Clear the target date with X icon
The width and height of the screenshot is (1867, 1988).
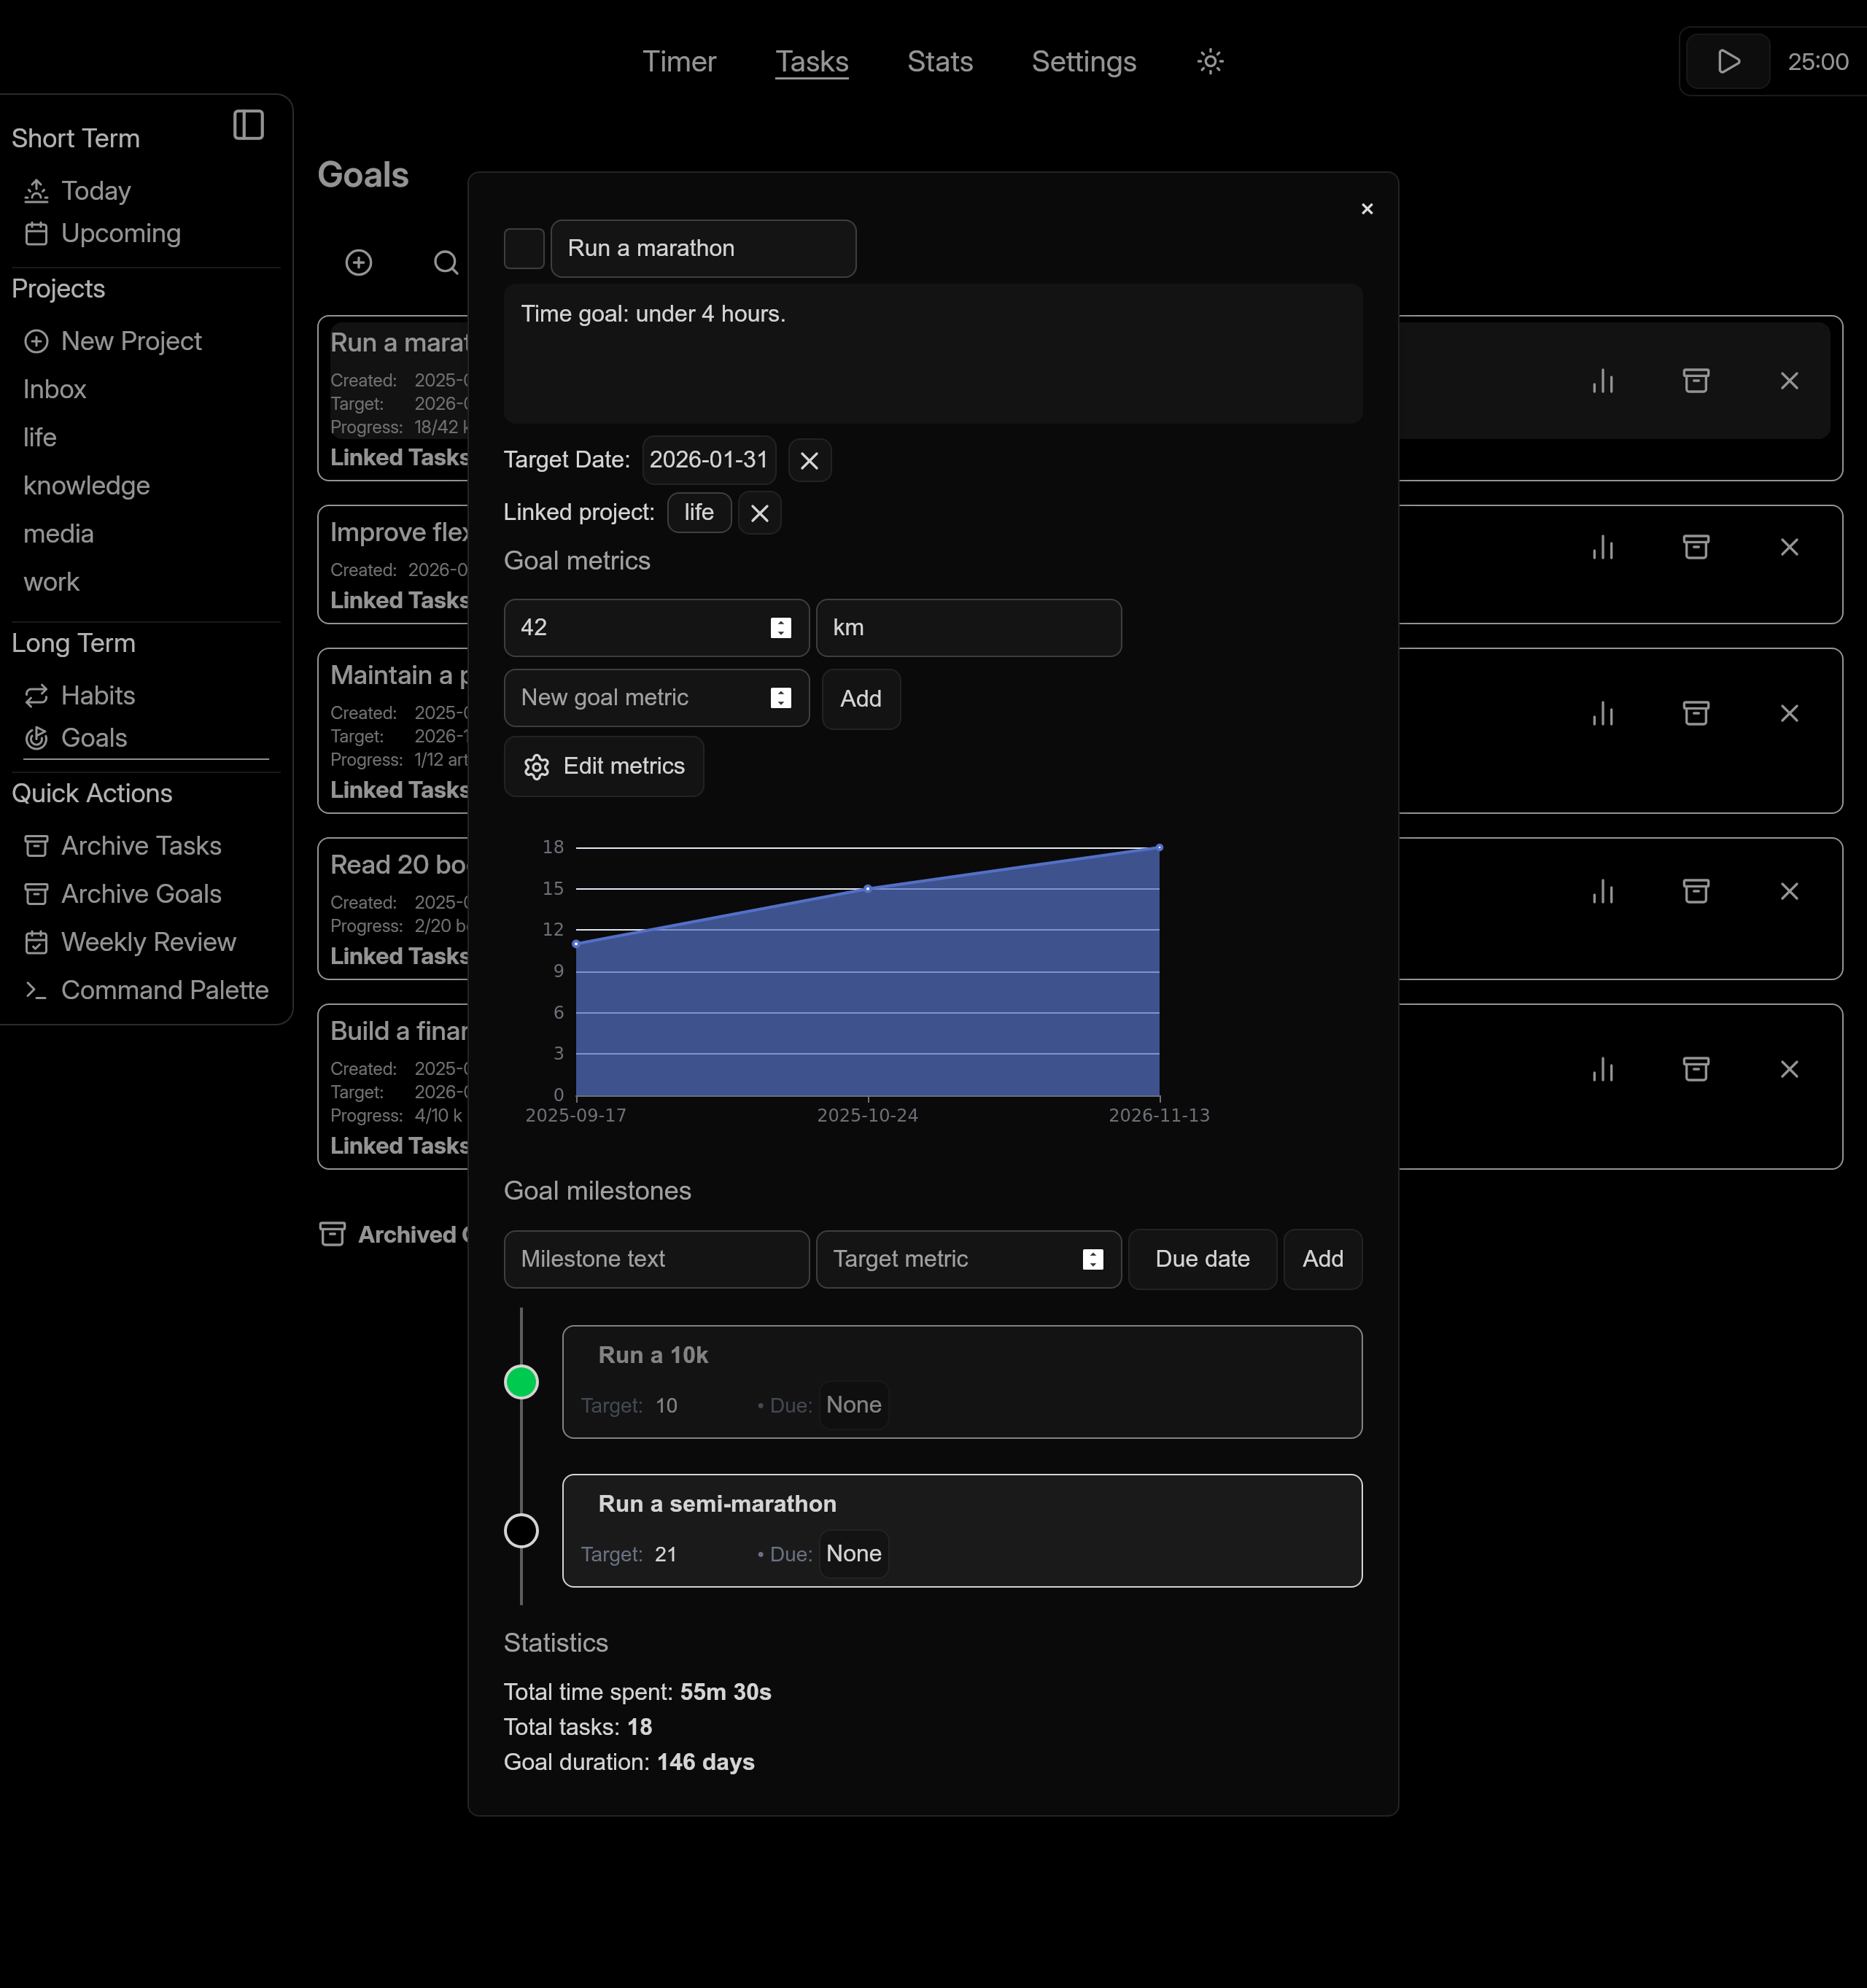coord(809,461)
